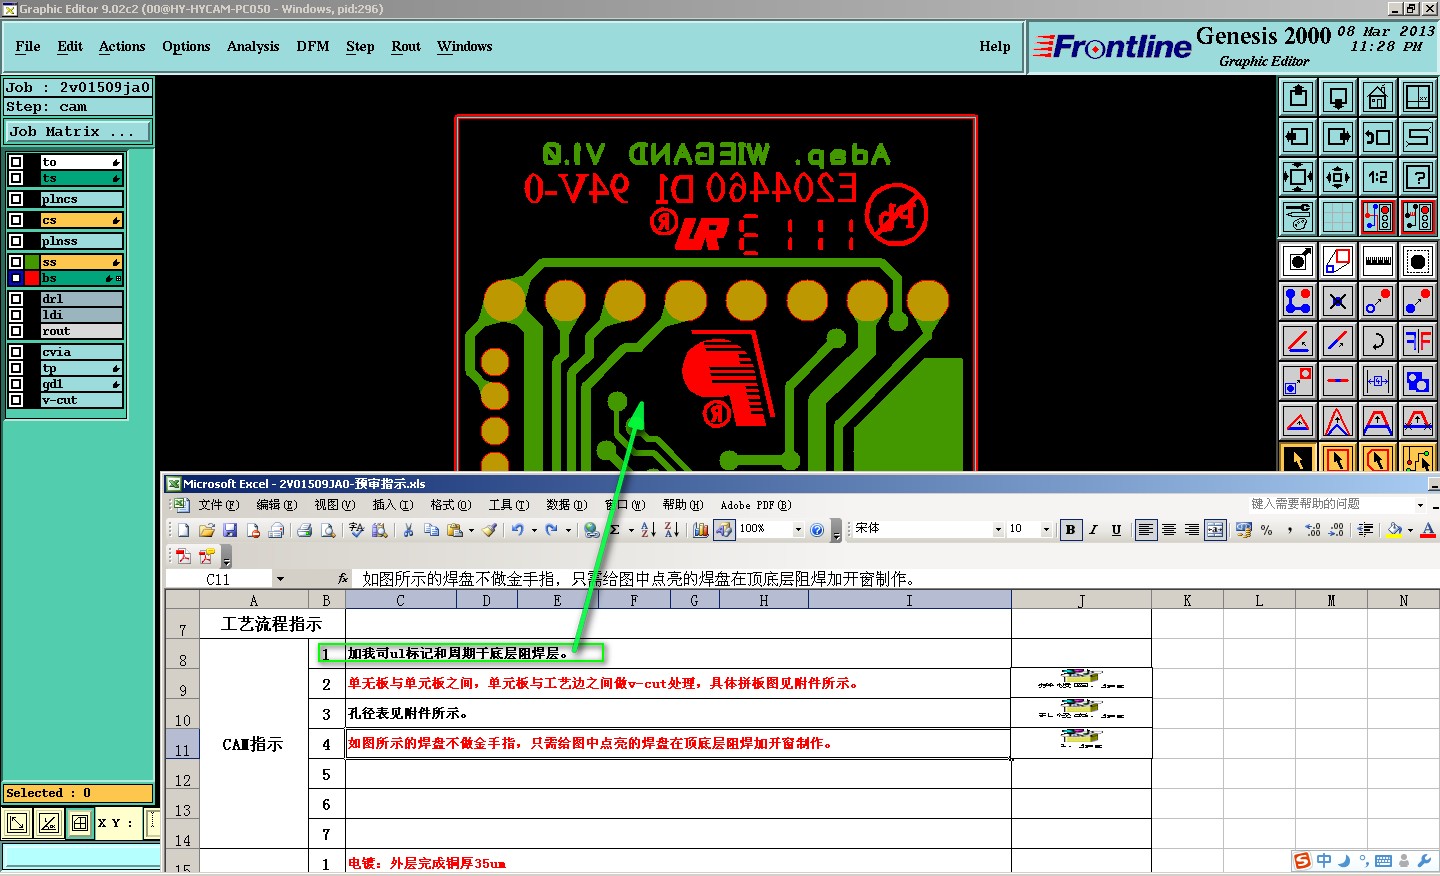This screenshot has width=1440, height=876.
Task: Select the 'gdl' layer name
Action: coord(81,384)
